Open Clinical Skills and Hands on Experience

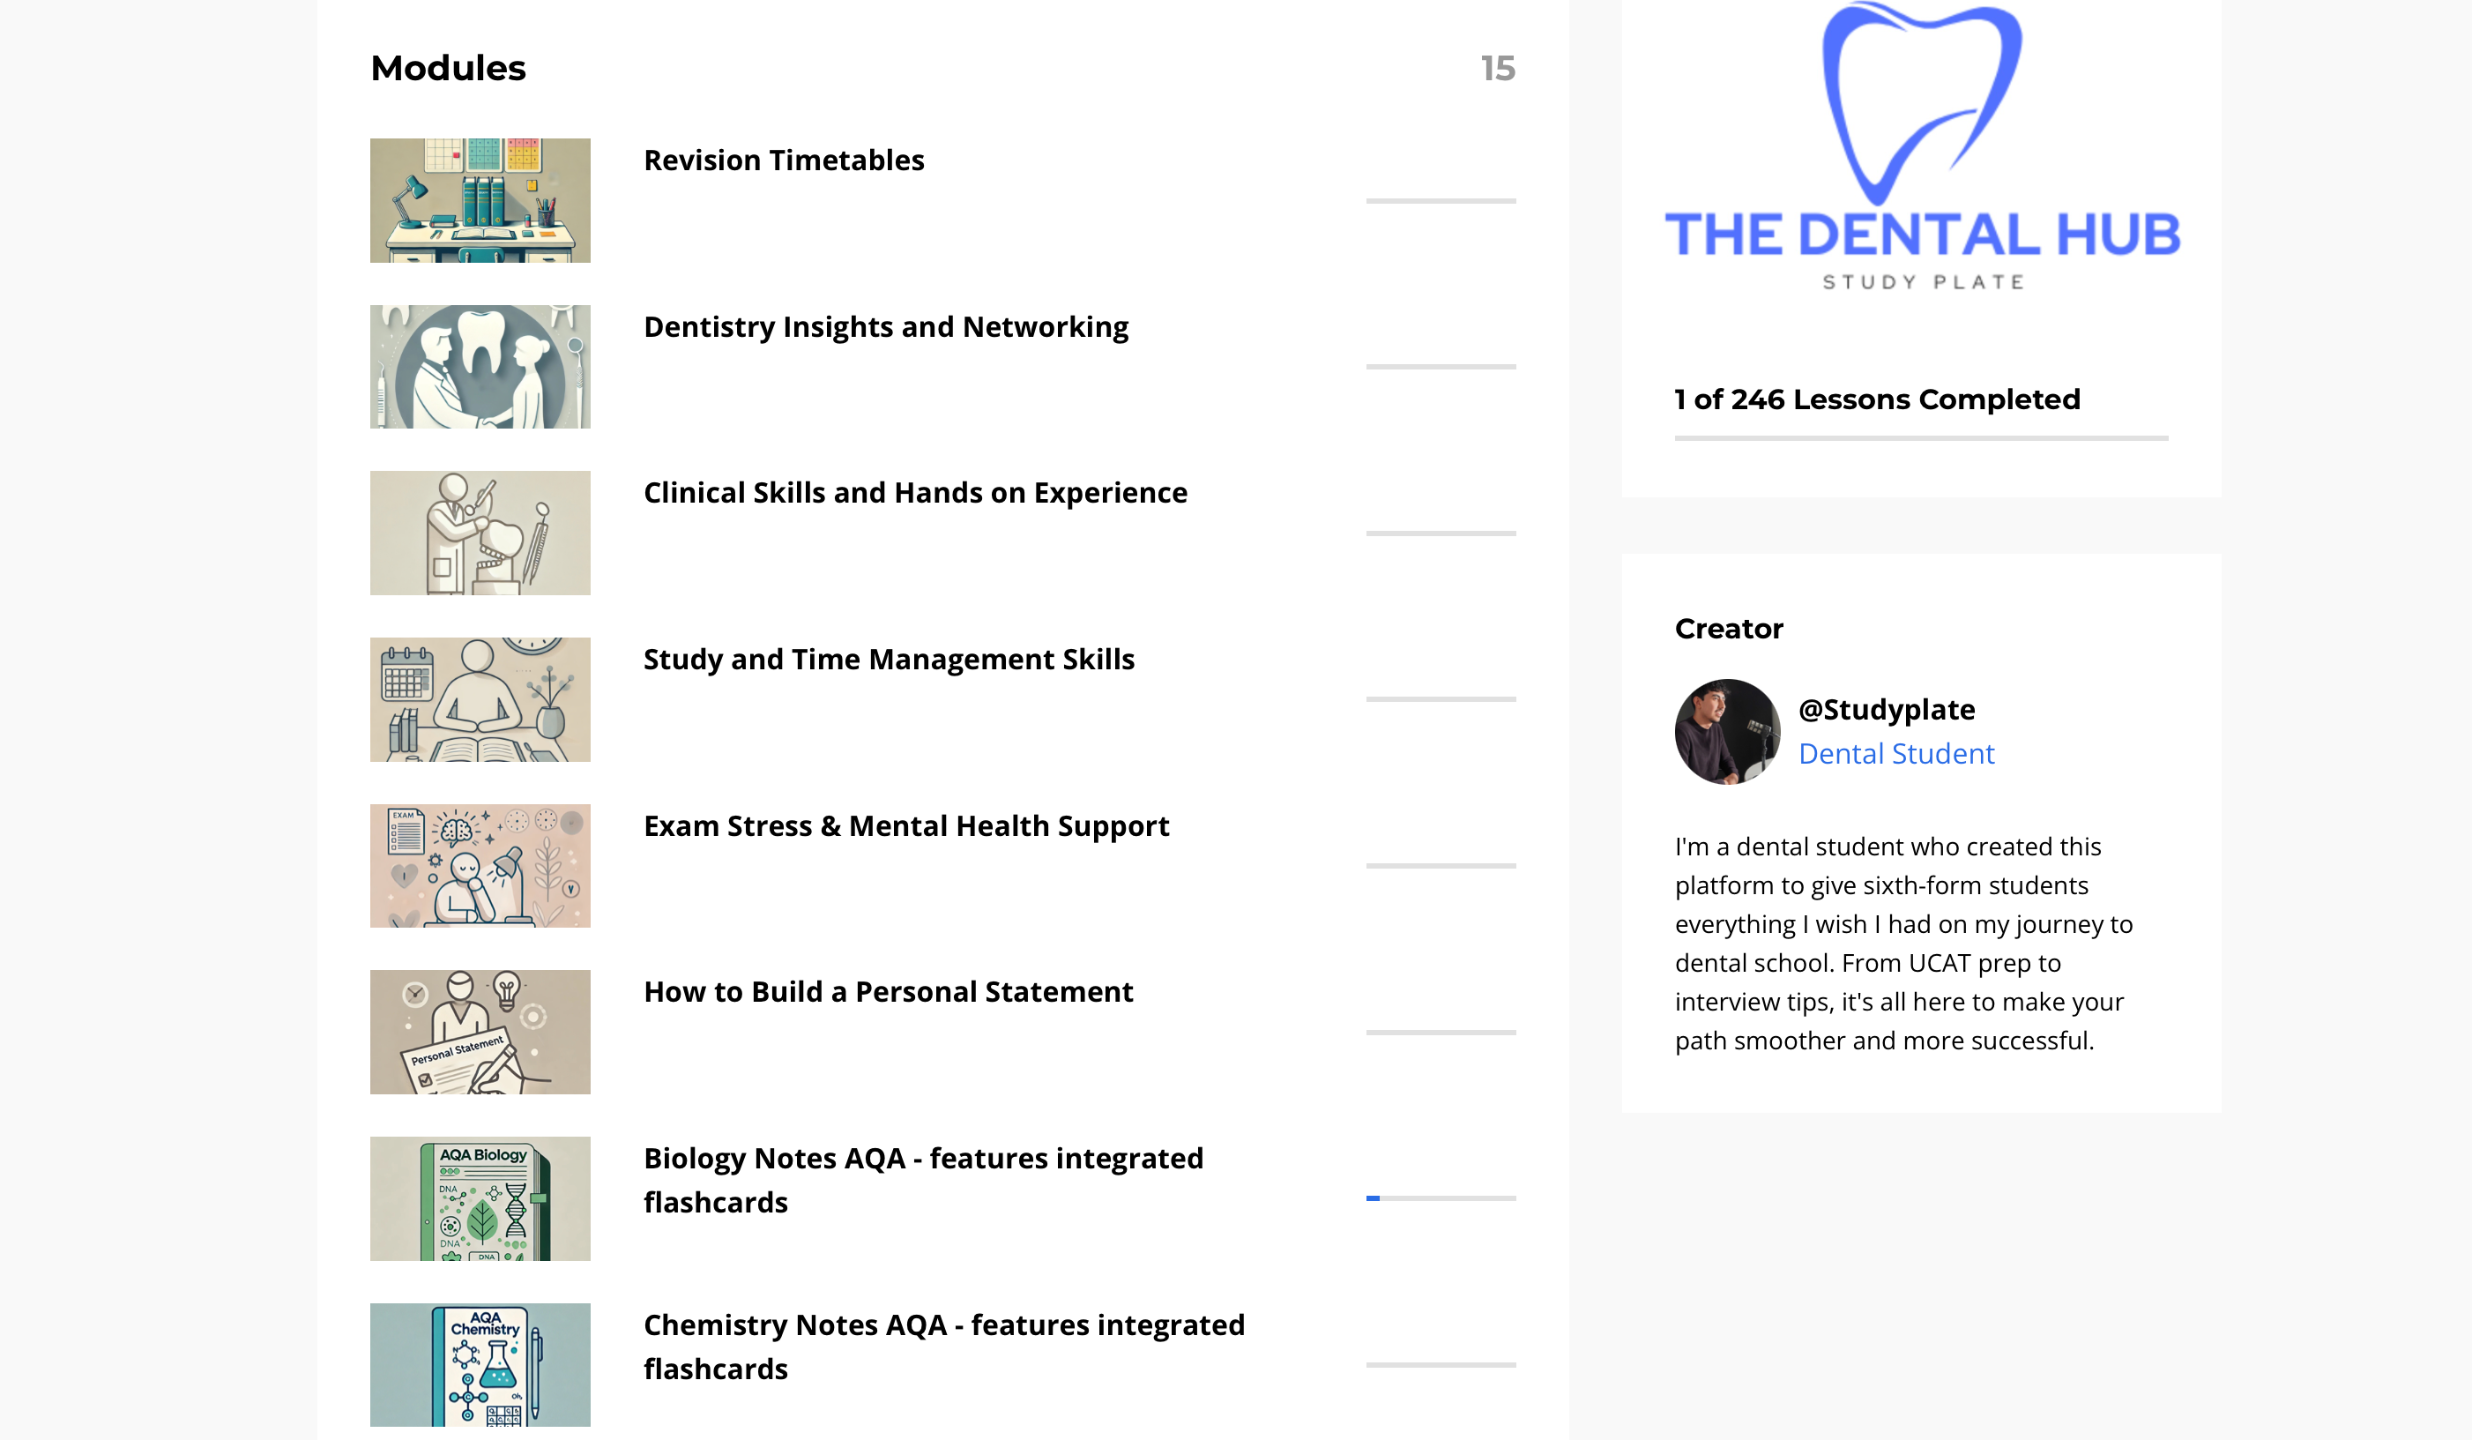(915, 493)
